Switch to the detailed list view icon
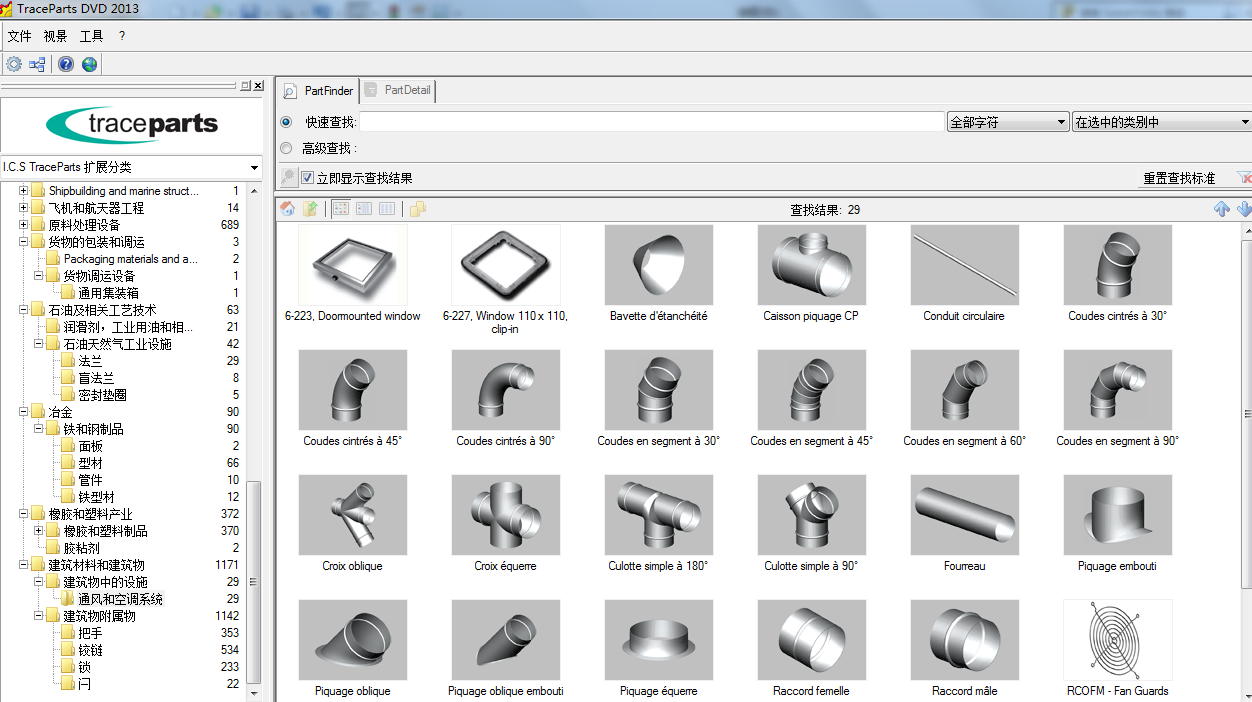Image resolution: width=1252 pixels, height=702 pixels. (387, 208)
